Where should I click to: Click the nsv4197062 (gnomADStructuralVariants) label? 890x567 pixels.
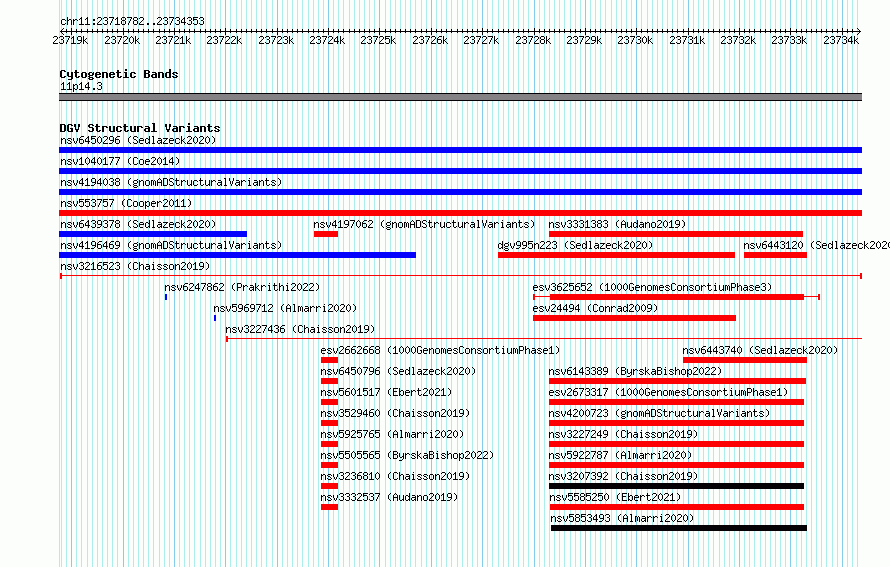click(x=424, y=224)
